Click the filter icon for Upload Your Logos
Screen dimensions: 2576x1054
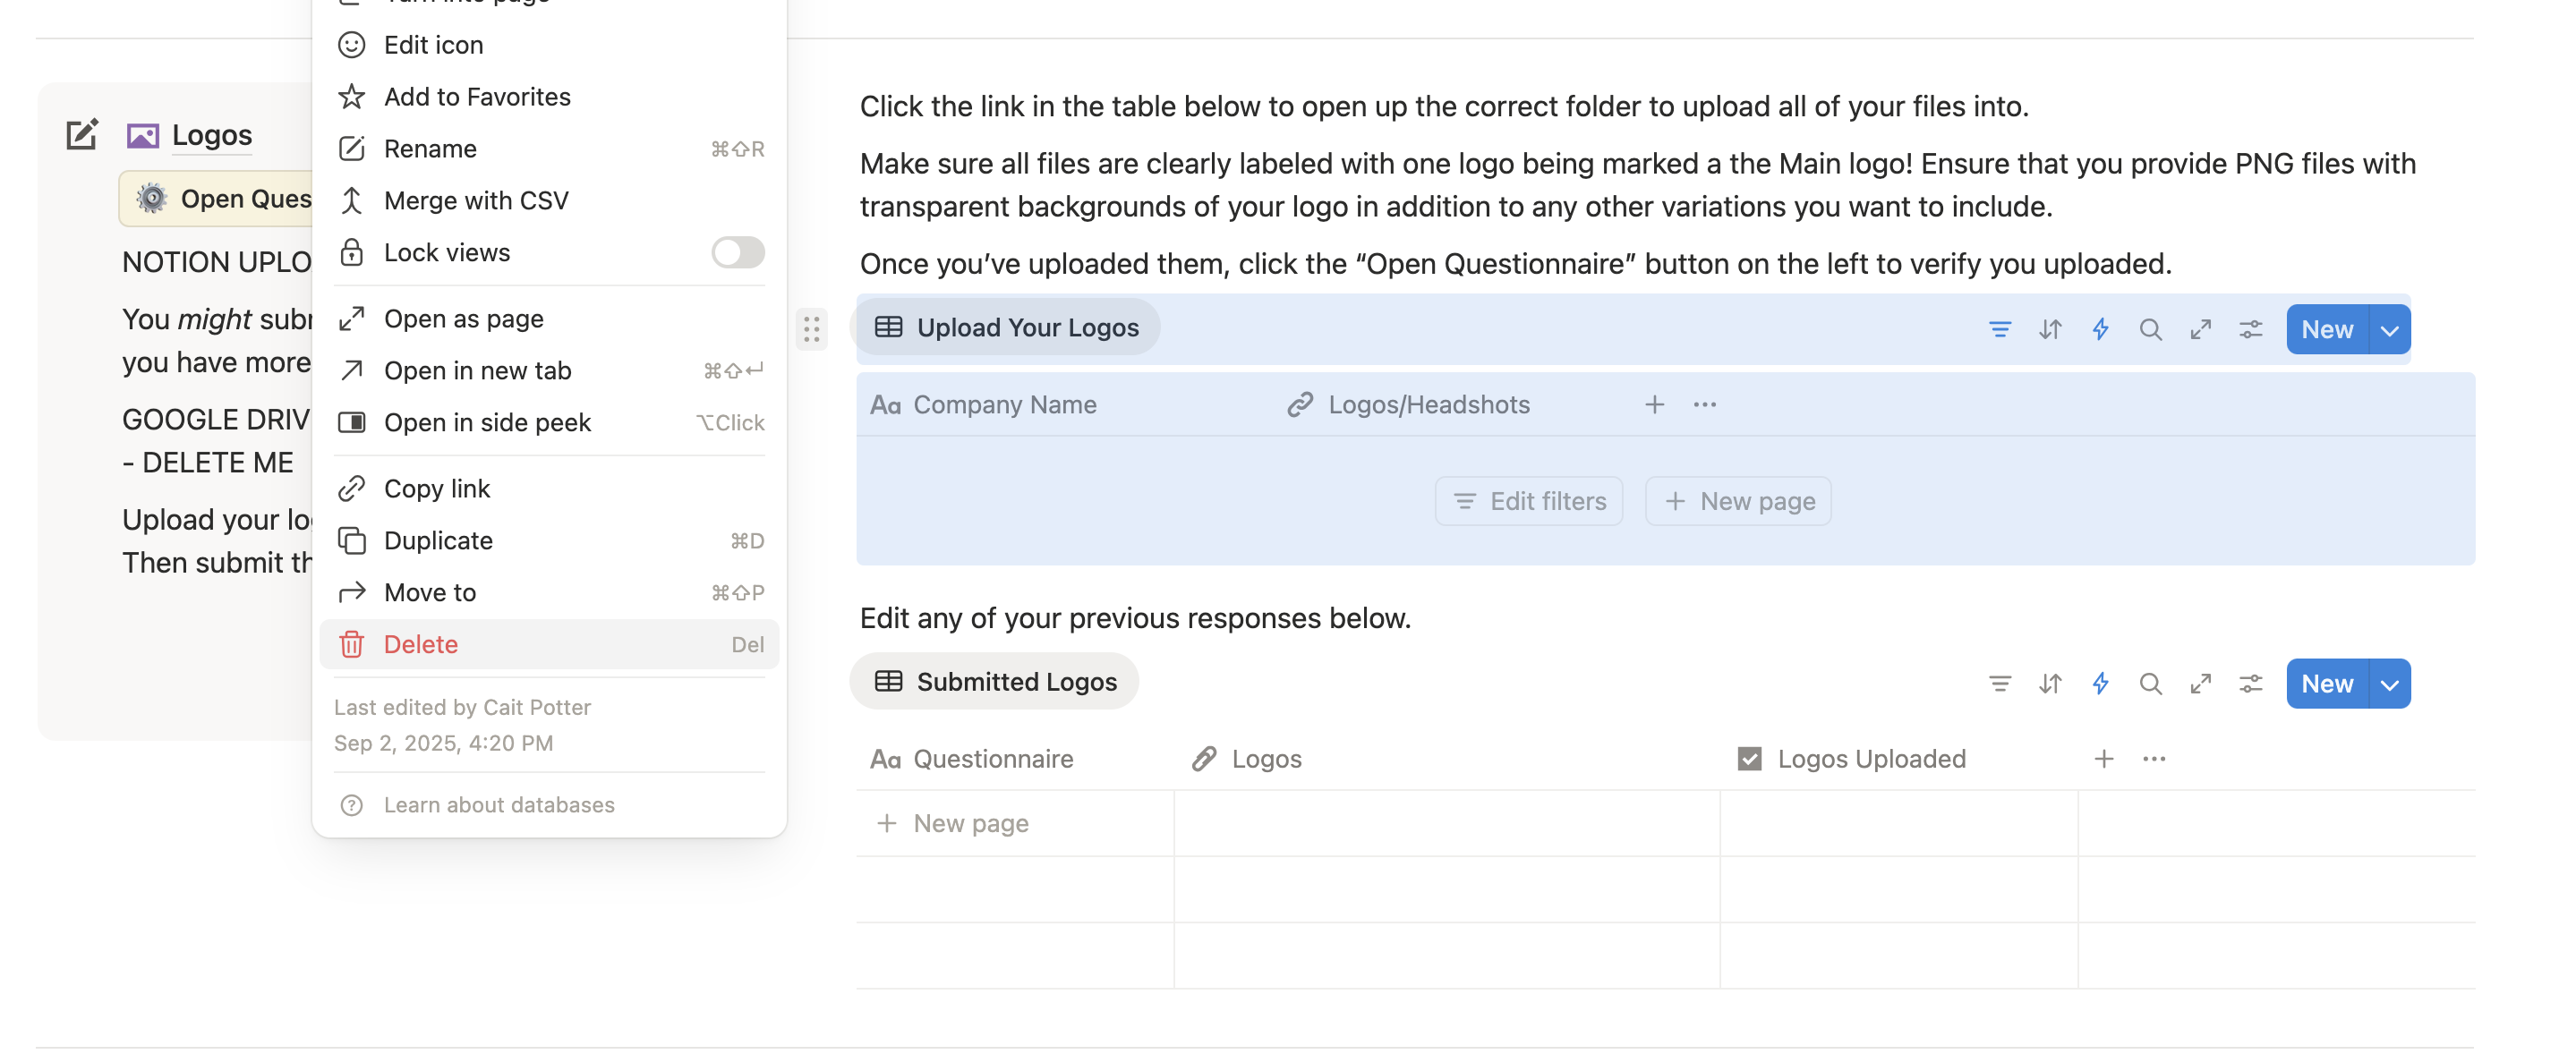point(1999,329)
